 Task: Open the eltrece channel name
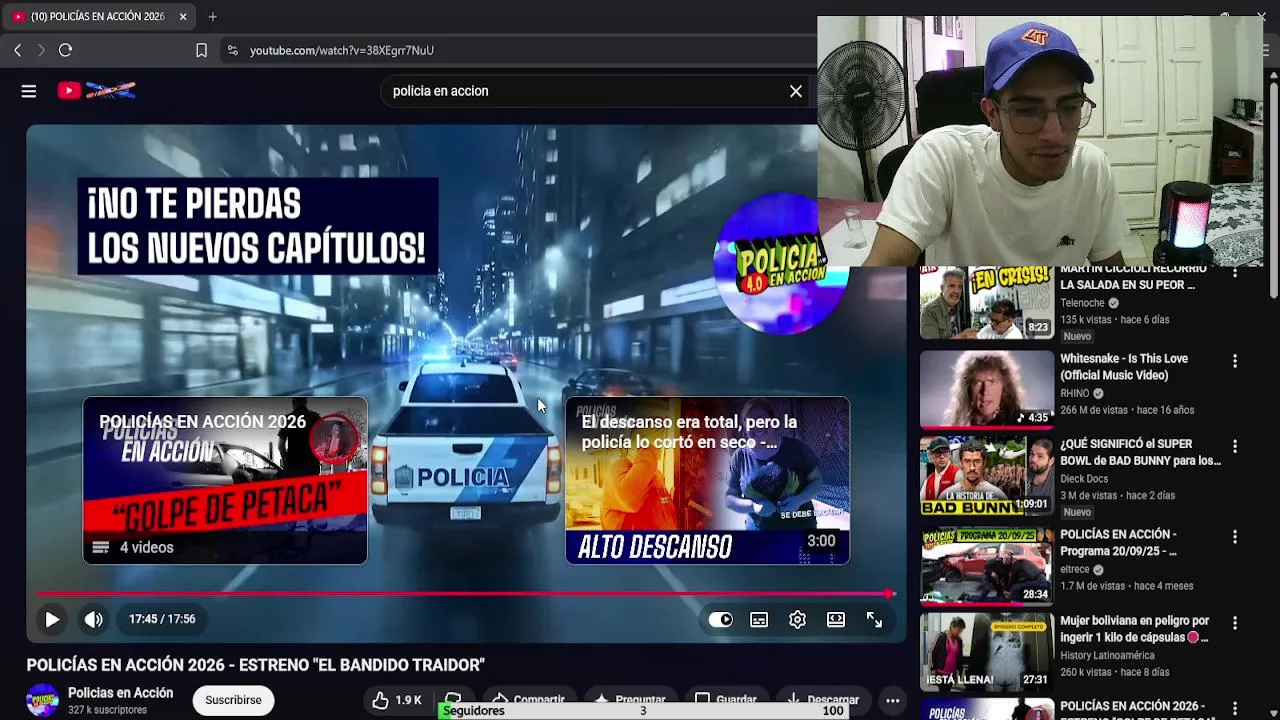coord(1075,570)
